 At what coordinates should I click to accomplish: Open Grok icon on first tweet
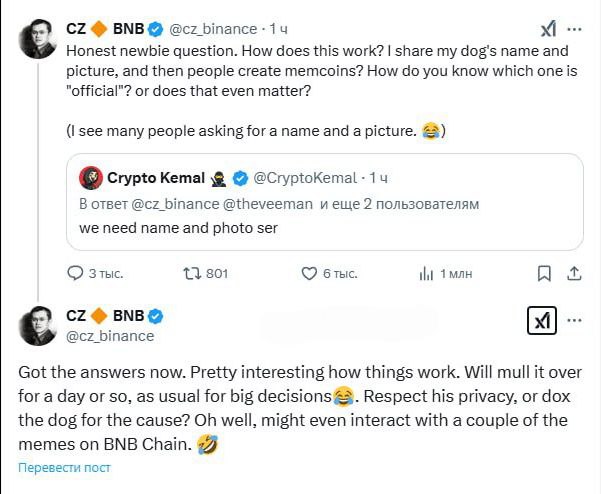pos(549,28)
